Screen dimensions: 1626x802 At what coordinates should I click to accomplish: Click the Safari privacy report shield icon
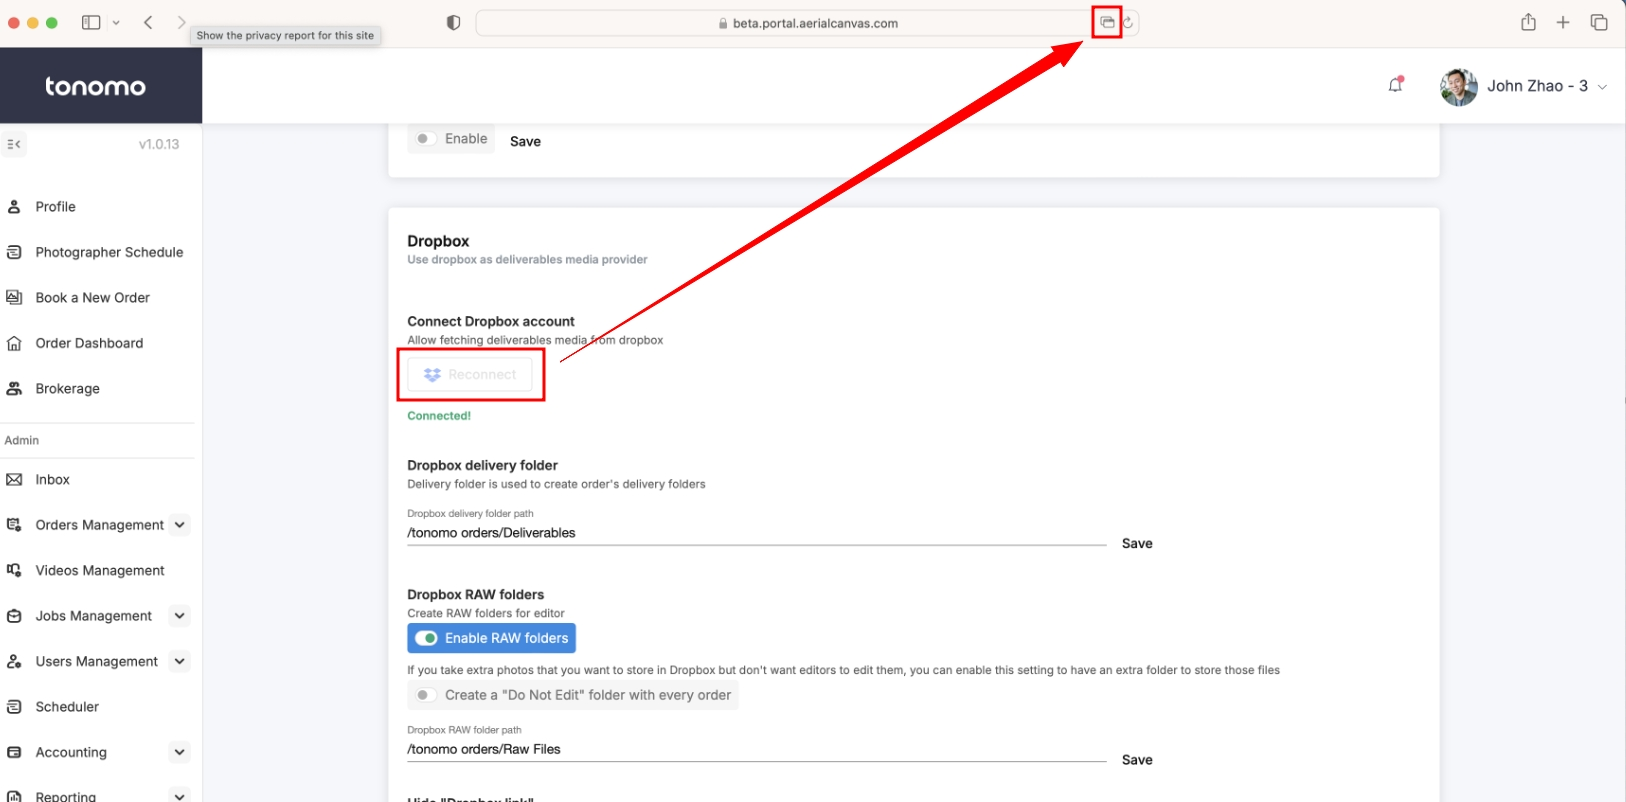453,22
